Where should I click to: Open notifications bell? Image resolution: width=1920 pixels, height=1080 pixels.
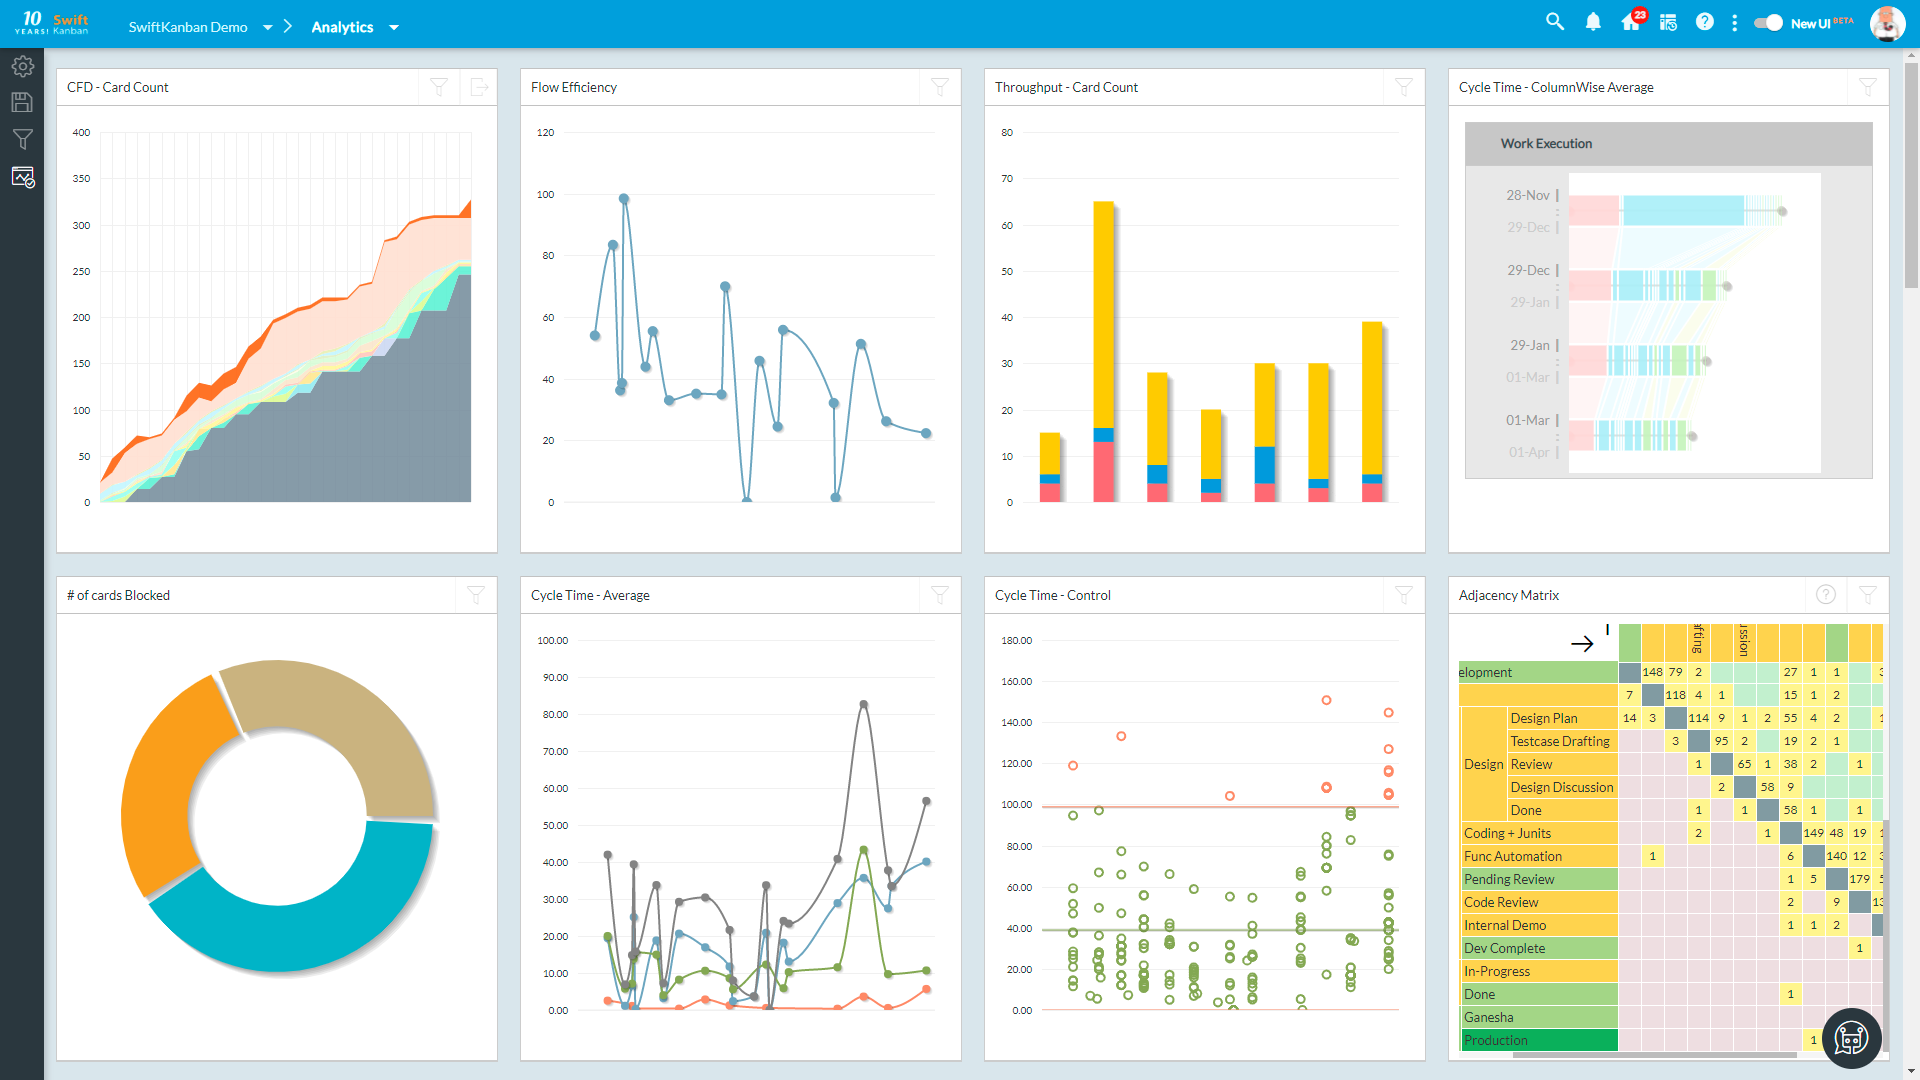coord(1593,22)
